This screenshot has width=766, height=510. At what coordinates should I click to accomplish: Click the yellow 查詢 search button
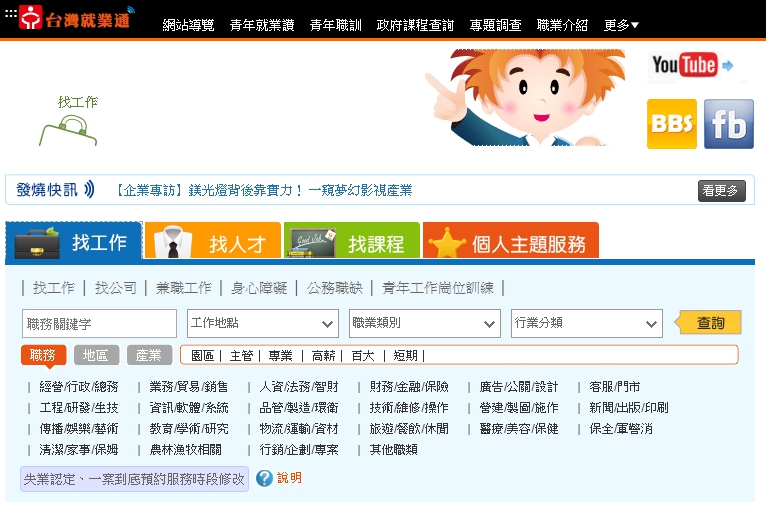[708, 323]
